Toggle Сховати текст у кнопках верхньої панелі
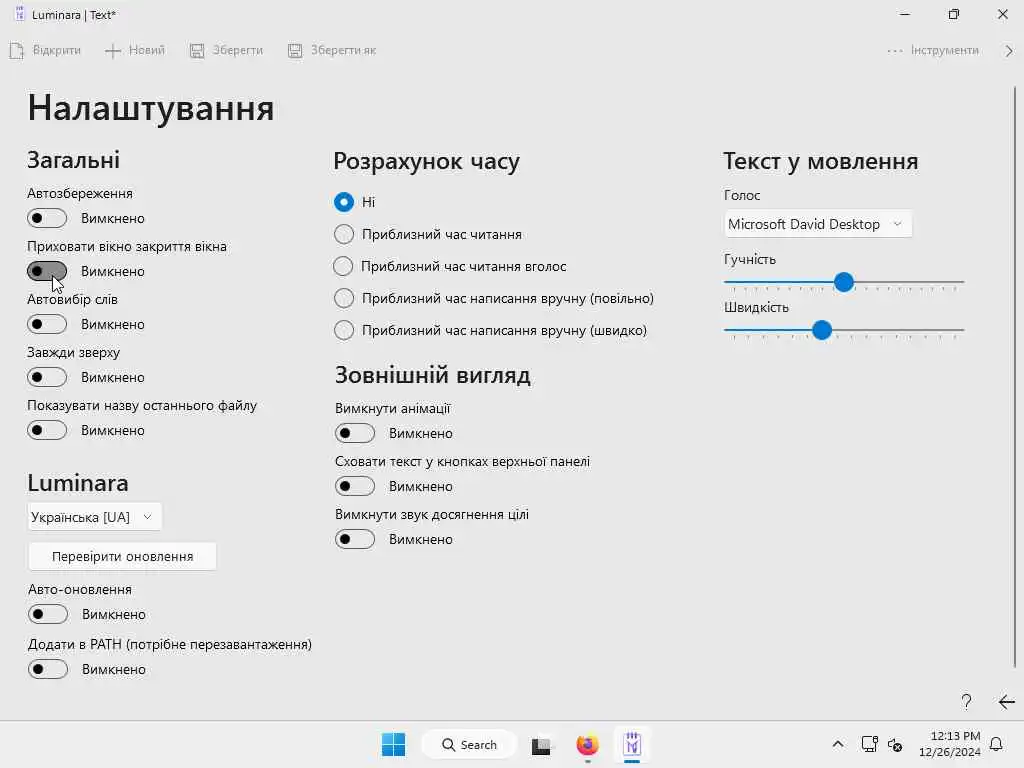 click(355, 486)
